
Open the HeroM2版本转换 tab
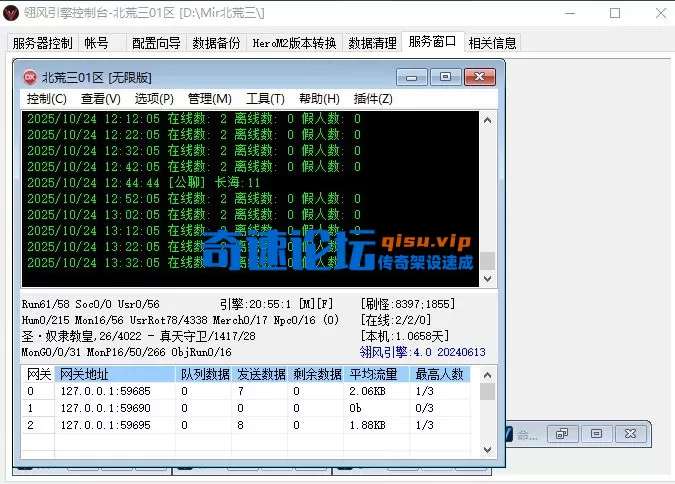click(x=294, y=43)
